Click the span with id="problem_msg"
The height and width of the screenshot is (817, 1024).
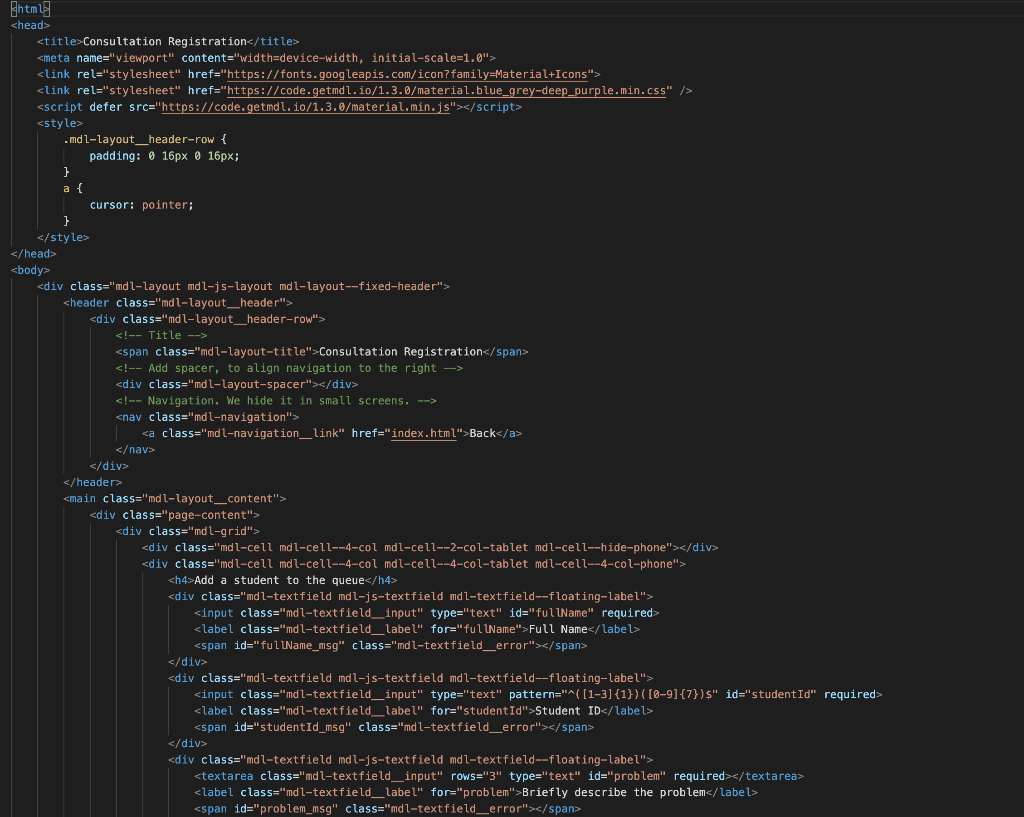pos(387,809)
